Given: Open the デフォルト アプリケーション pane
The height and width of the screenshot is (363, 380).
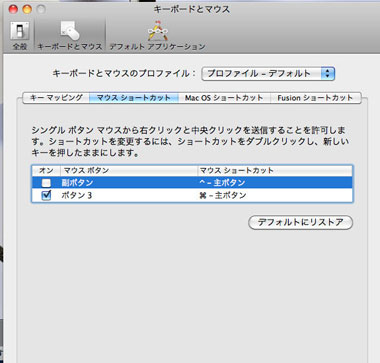Looking at the screenshot, I should 157,36.
